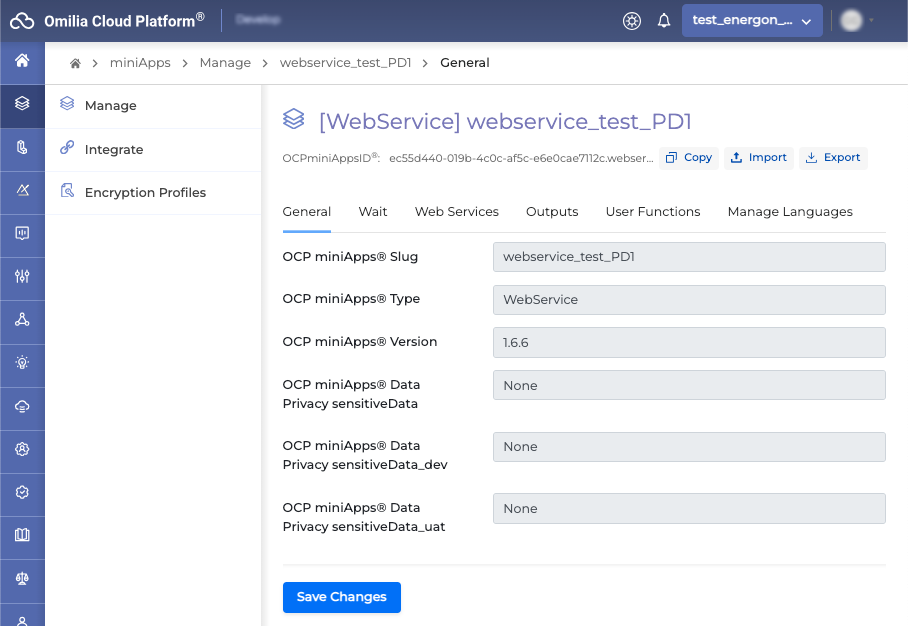Click the home icon in left sidebar
The image size is (908, 626).
click(22, 61)
